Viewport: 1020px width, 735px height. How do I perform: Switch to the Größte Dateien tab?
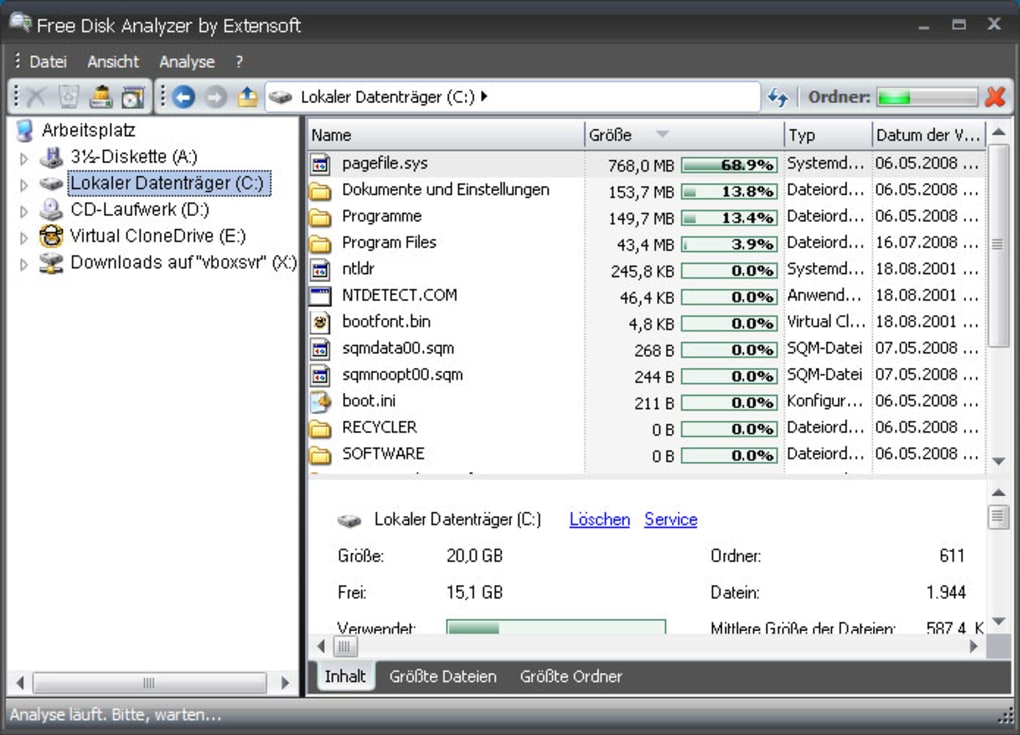point(442,676)
